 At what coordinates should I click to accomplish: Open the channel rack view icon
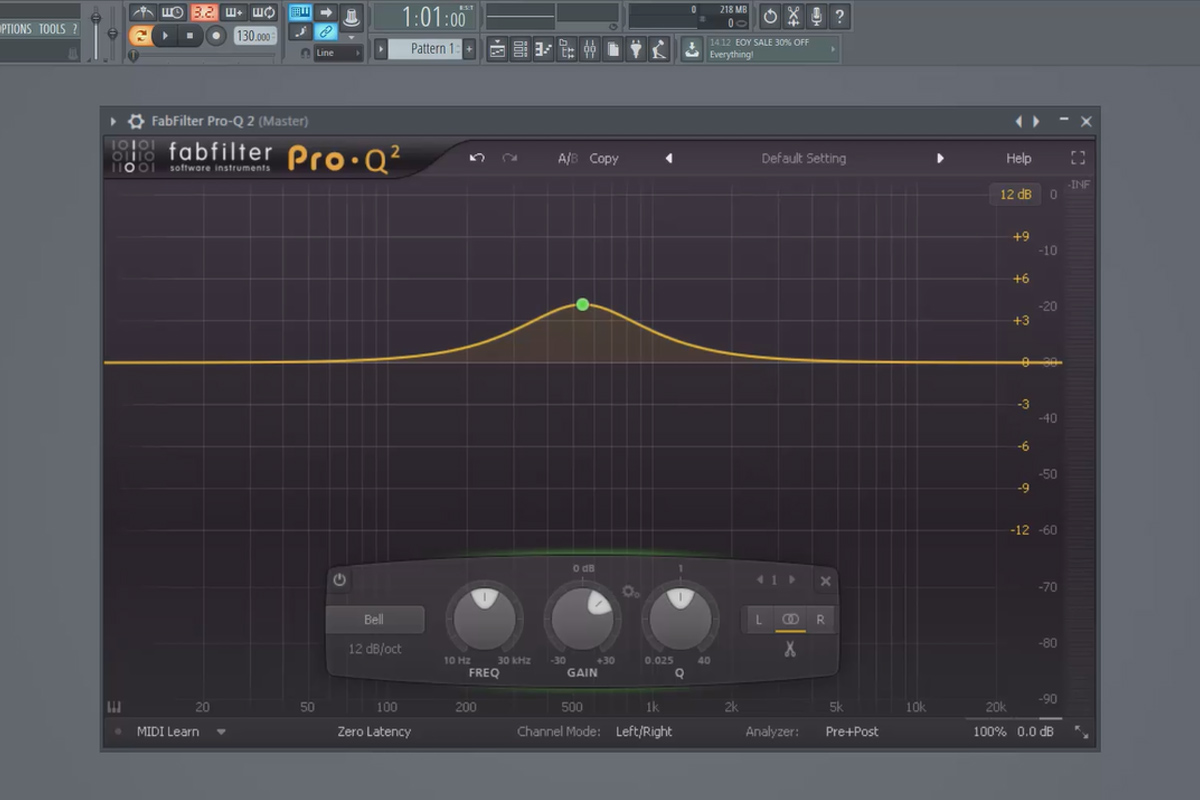click(x=520, y=49)
